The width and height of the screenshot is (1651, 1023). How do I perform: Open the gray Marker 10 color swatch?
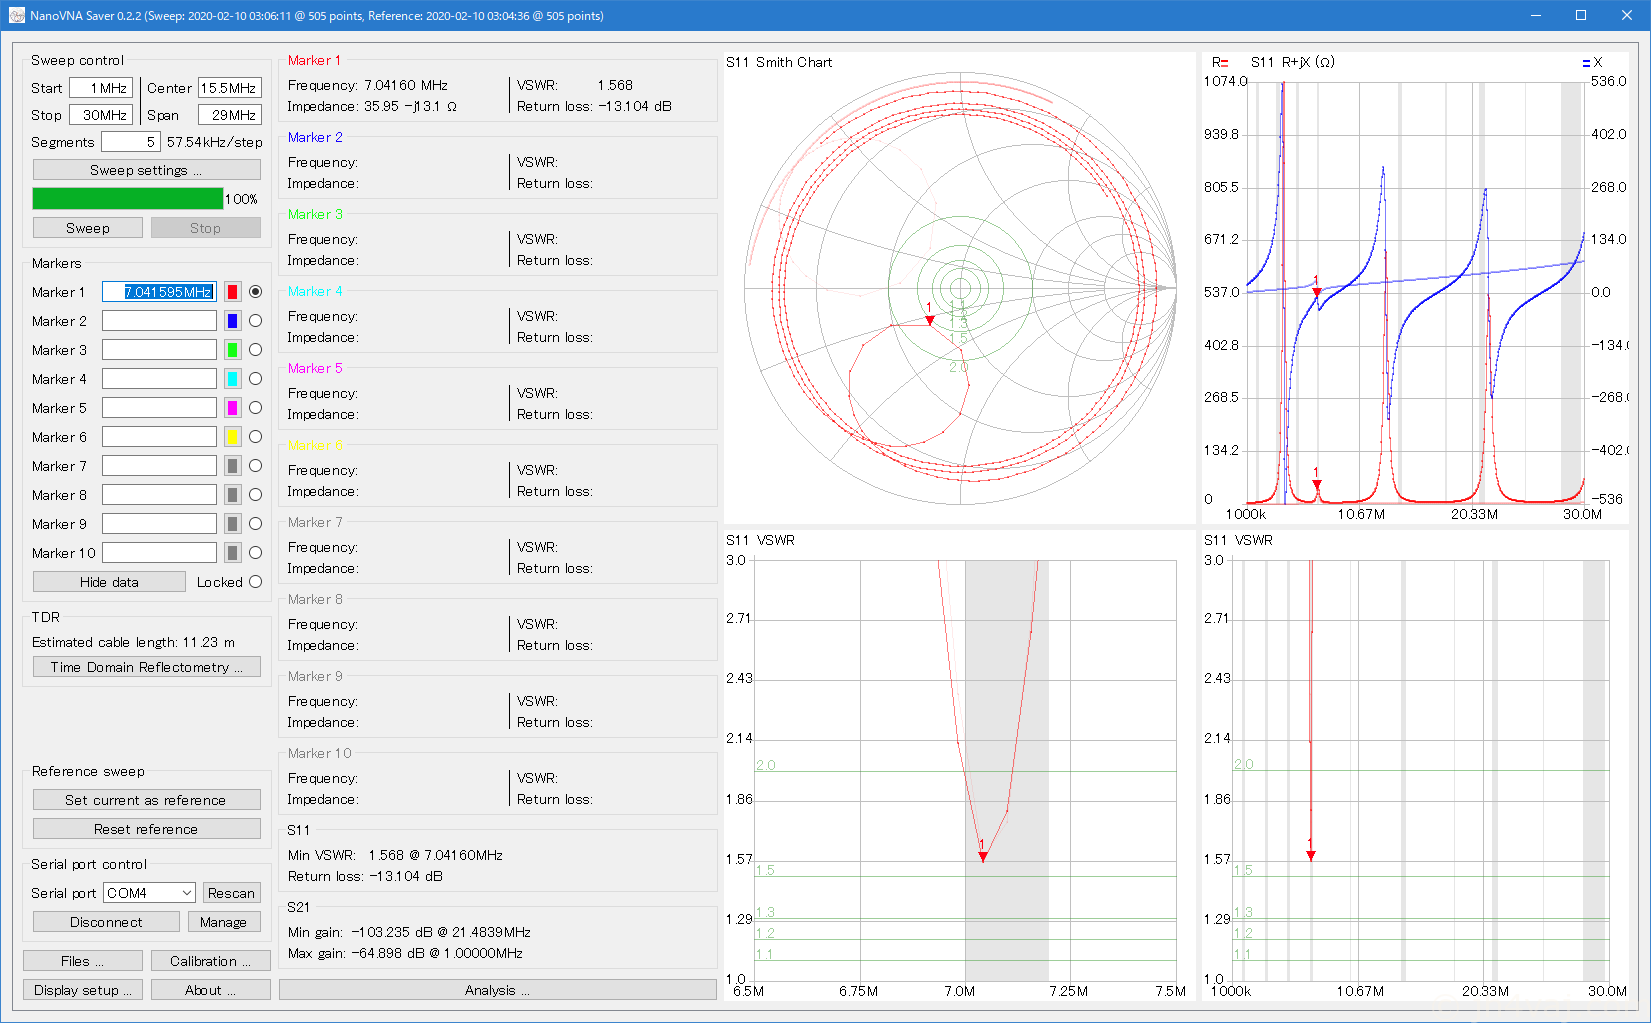tap(232, 553)
